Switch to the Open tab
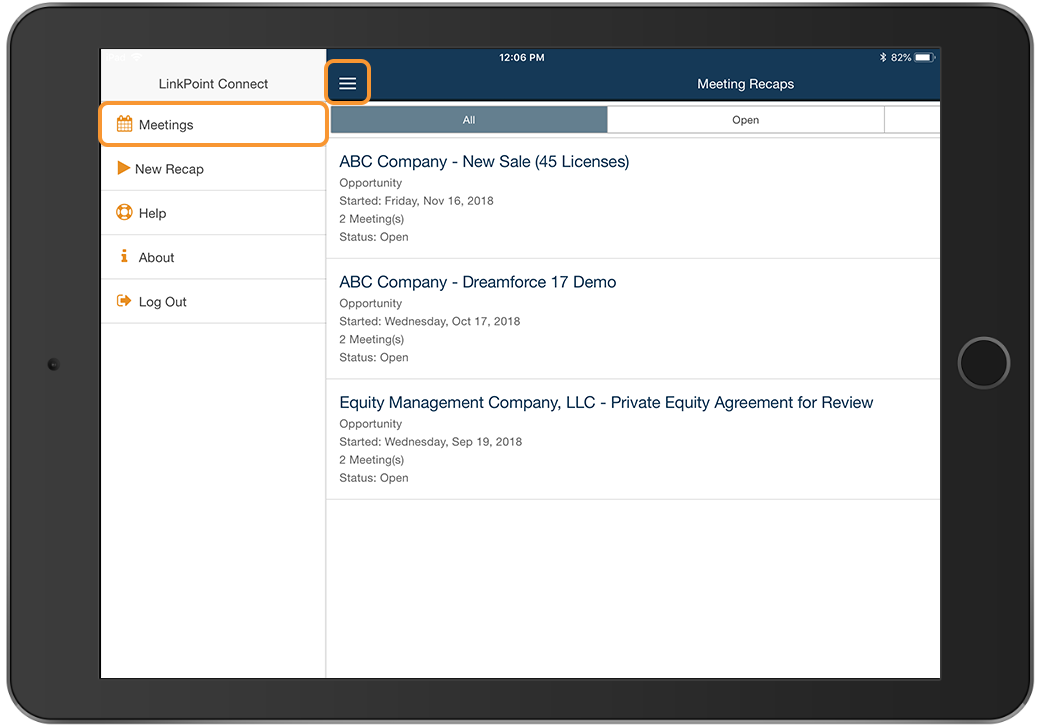Image resolution: width=1038 pixels, height=726 pixels. [745, 120]
